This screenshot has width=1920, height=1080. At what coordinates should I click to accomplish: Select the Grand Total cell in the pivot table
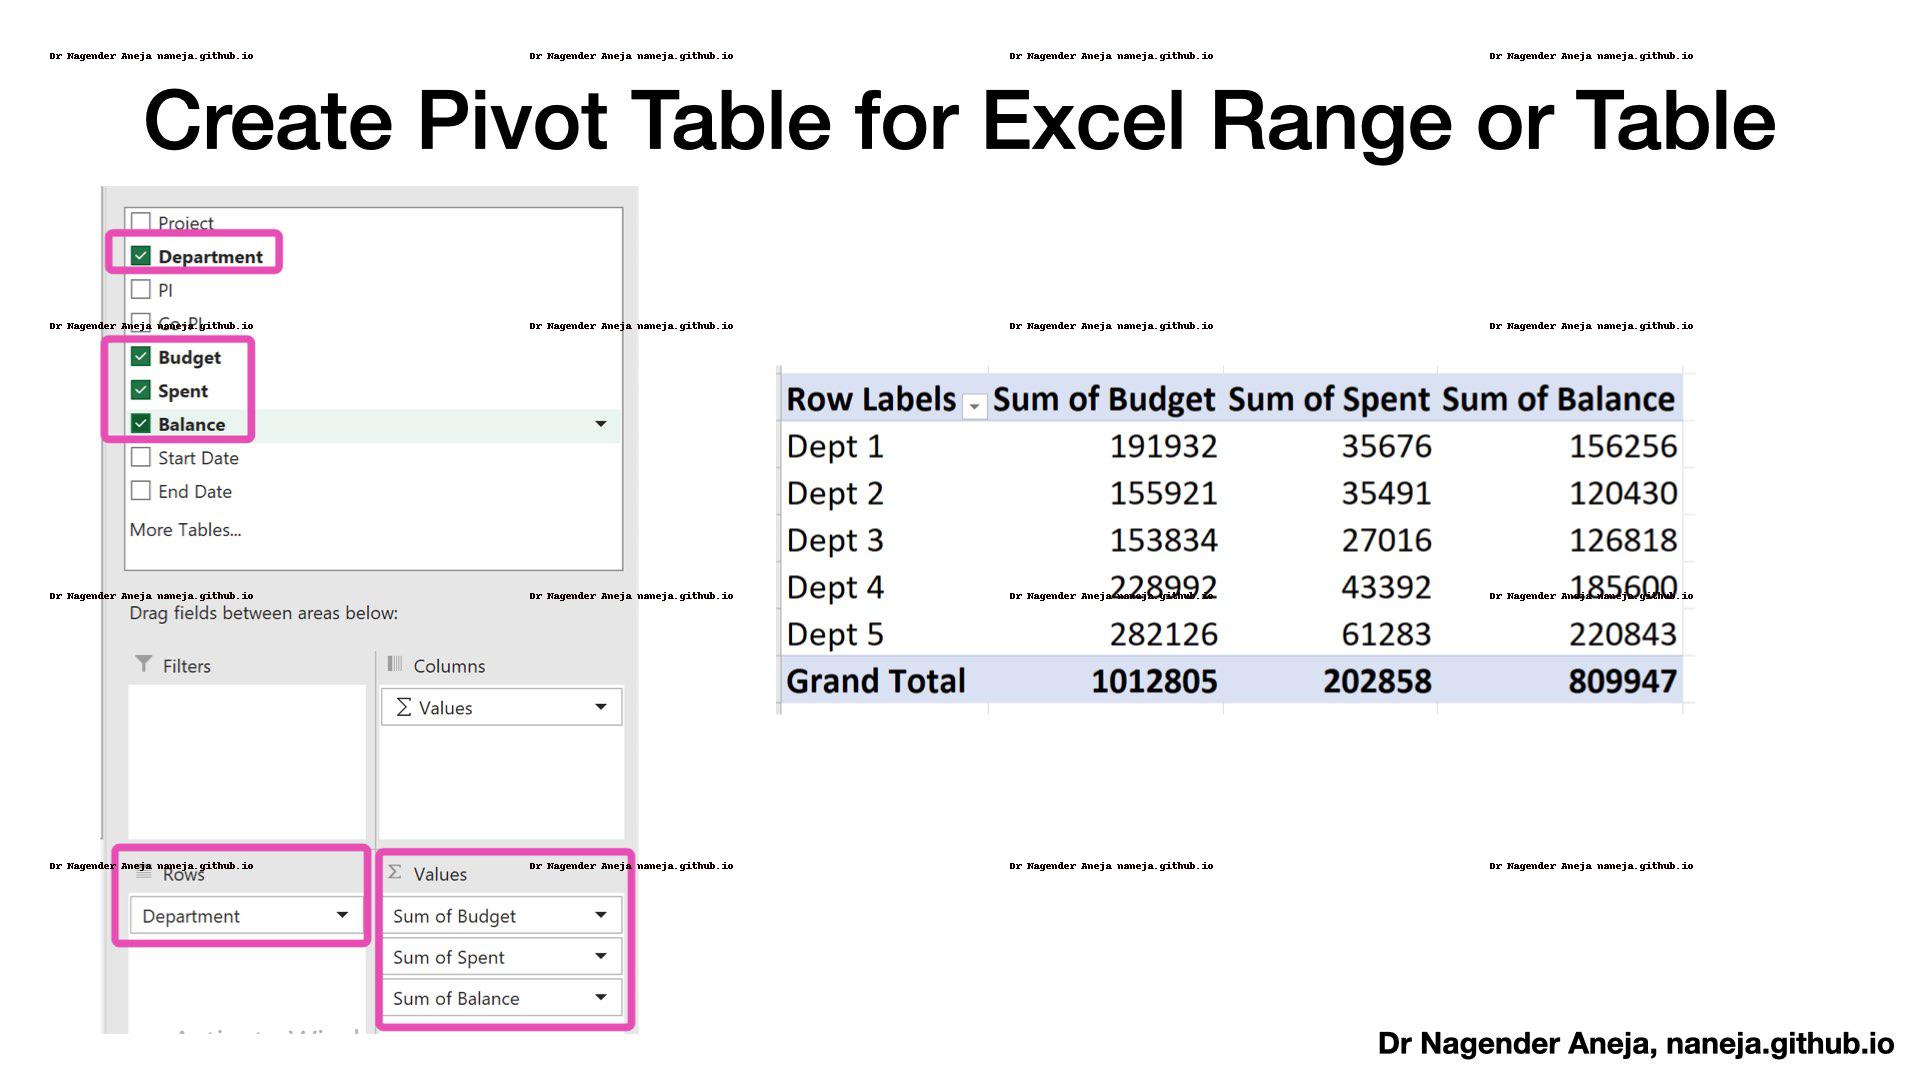(x=875, y=681)
